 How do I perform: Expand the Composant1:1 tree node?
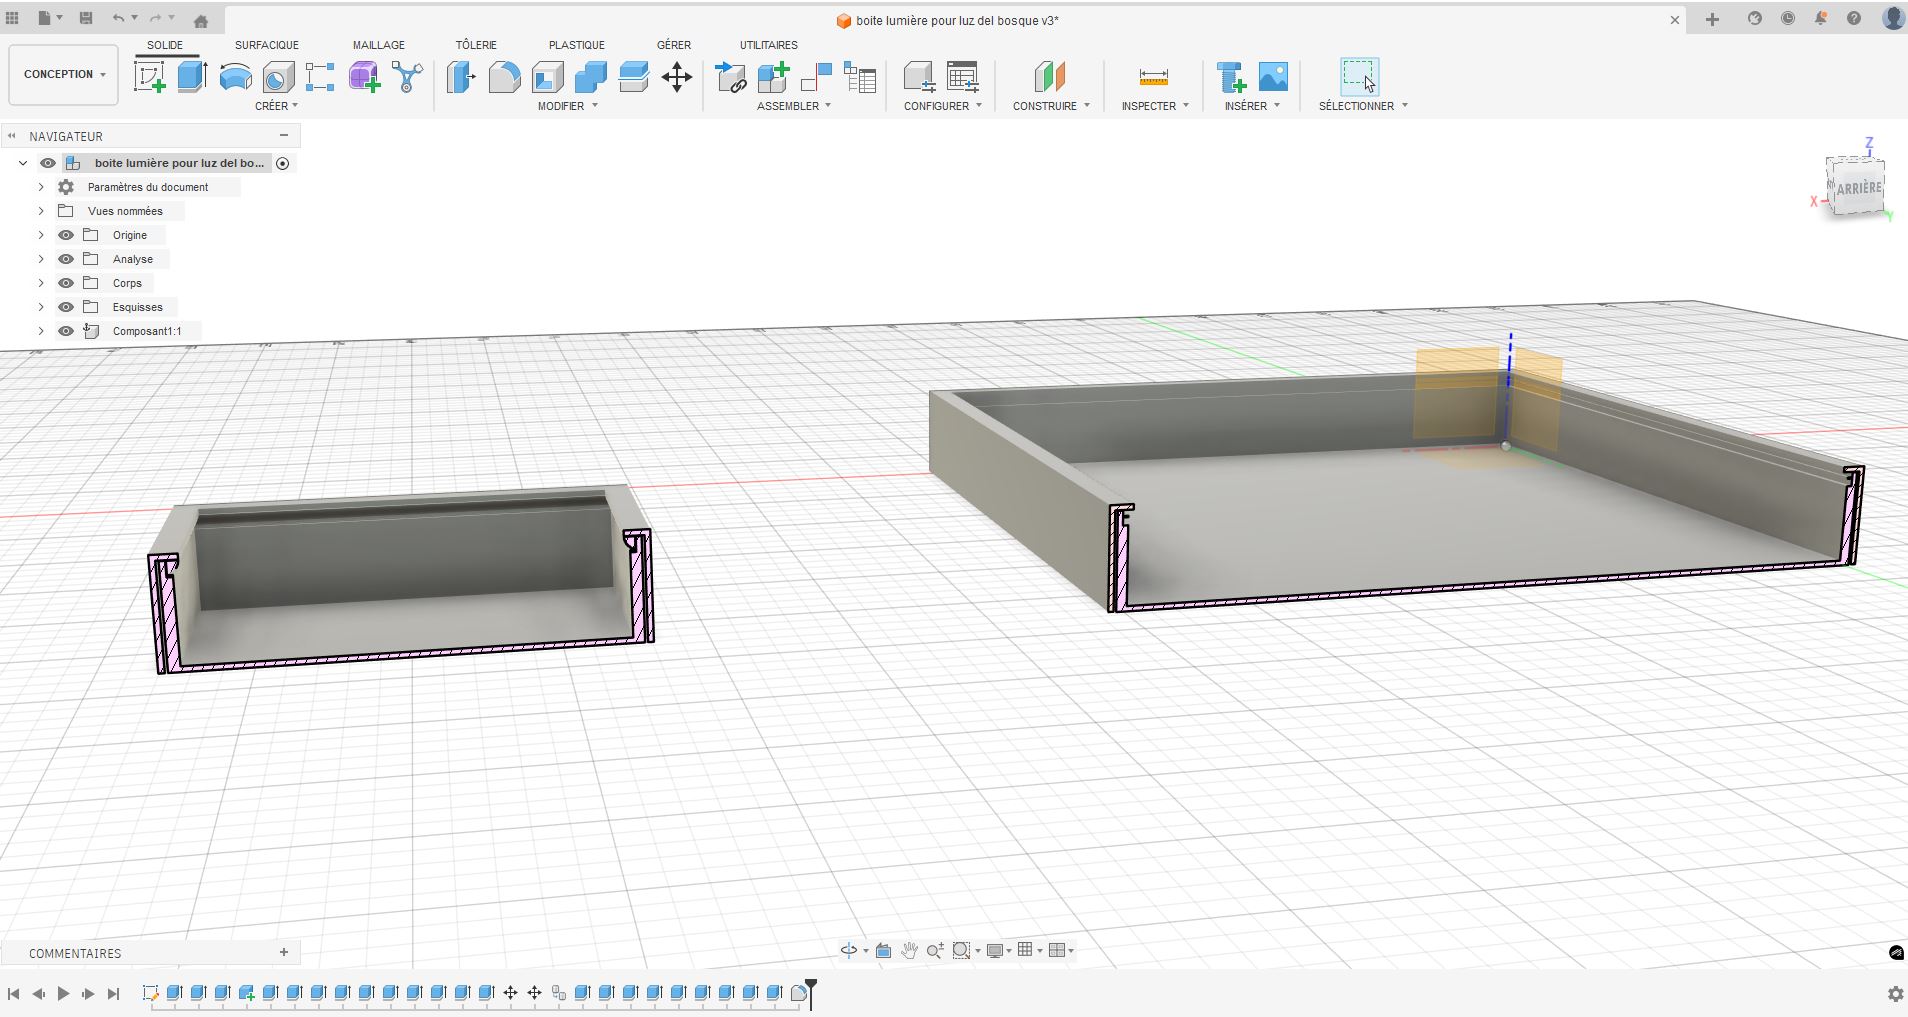[41, 331]
